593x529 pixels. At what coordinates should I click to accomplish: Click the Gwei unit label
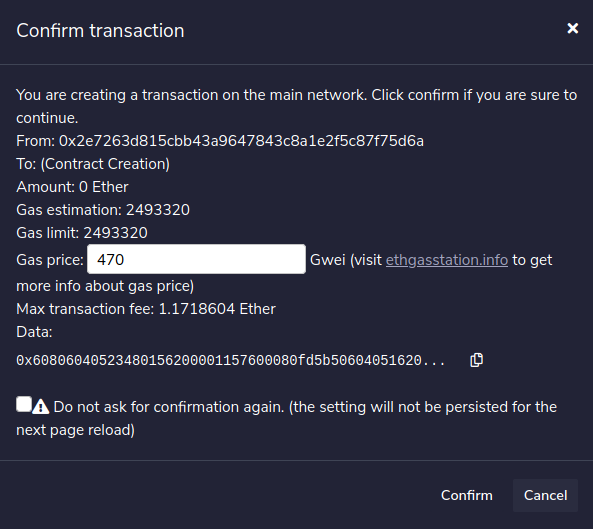click(x=328, y=260)
